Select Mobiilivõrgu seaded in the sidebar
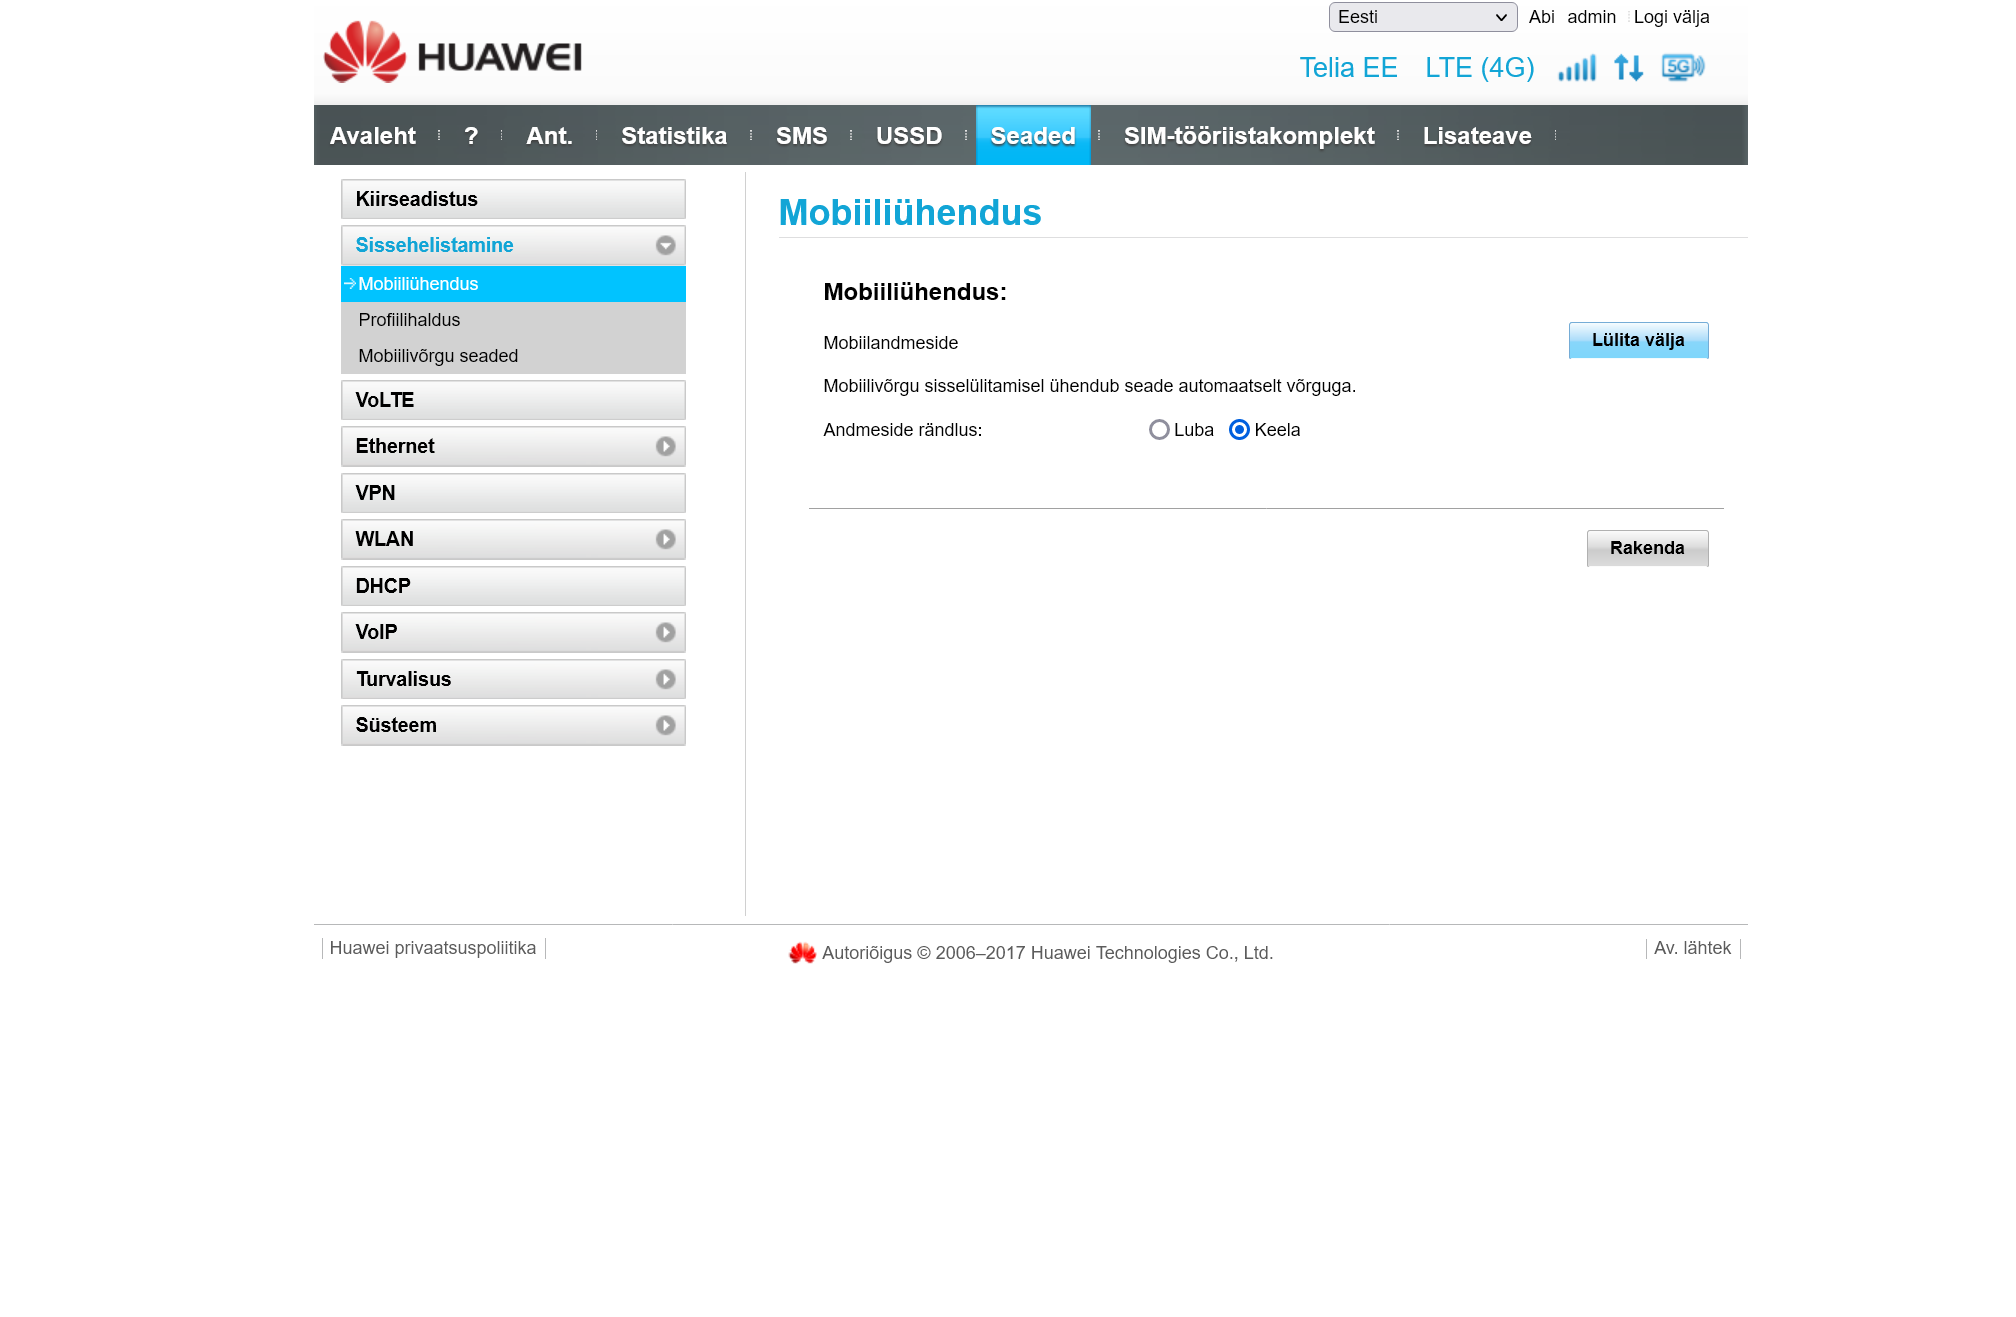The height and width of the screenshot is (1317, 2016). click(513, 356)
